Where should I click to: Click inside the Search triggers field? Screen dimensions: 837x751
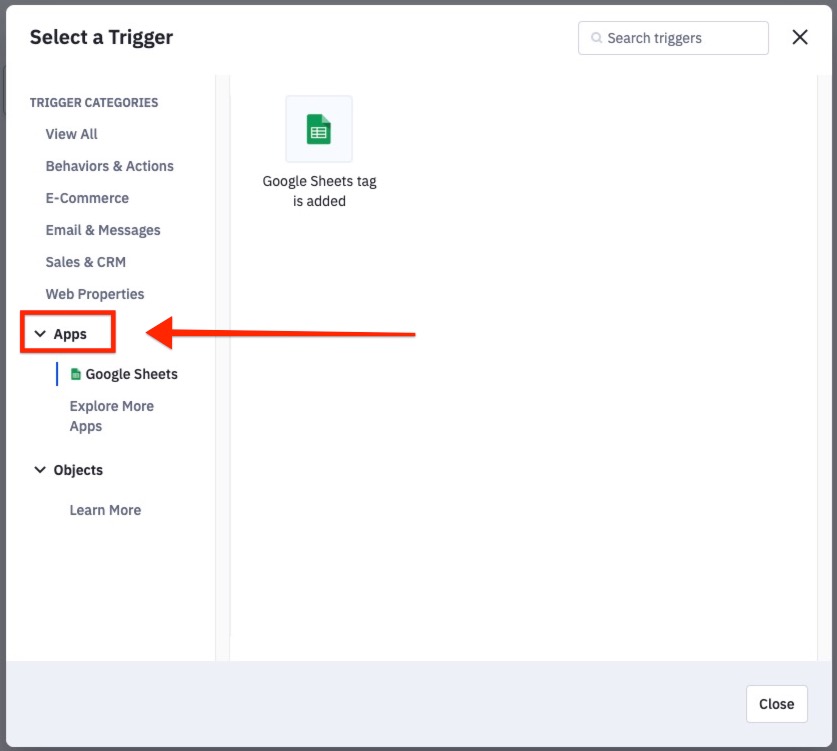tap(672, 37)
